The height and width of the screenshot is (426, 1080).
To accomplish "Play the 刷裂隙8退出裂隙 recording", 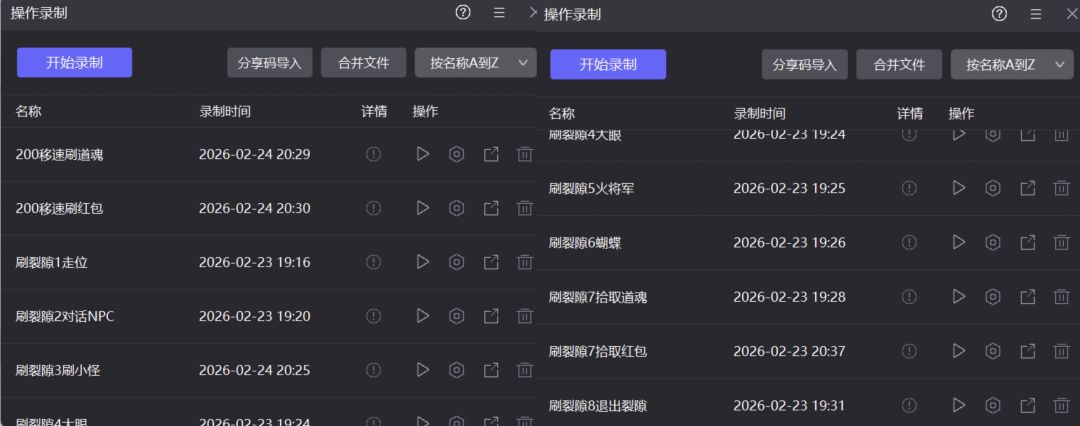I will tap(959, 405).
